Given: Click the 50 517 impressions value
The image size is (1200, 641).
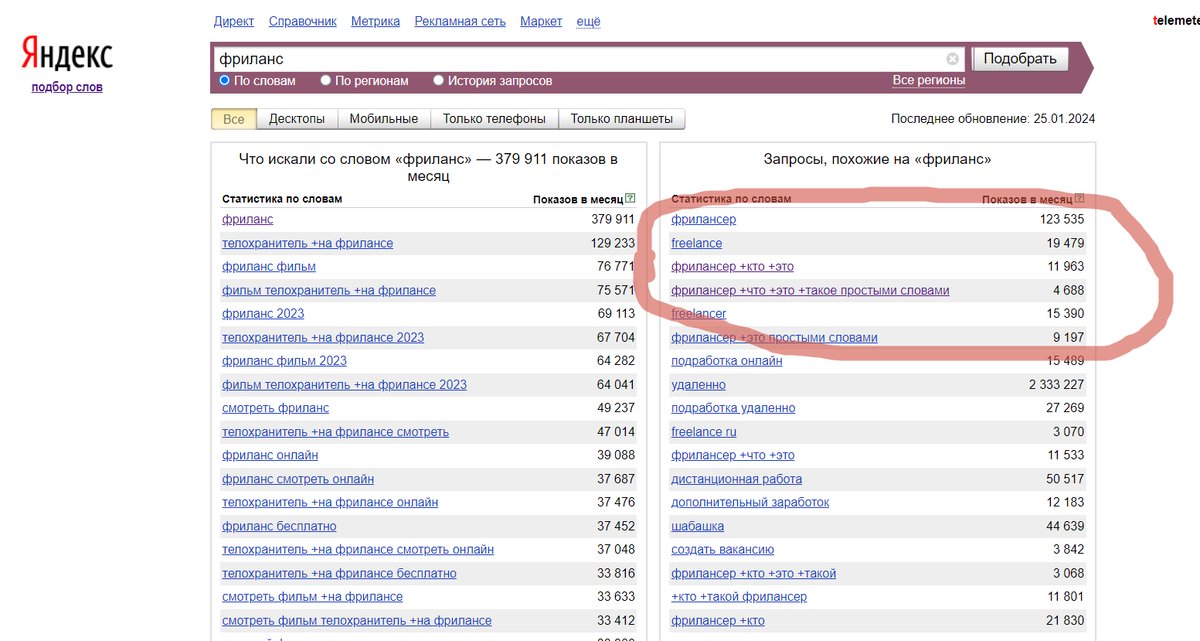Looking at the screenshot, I should pyautogui.click(x=1066, y=479).
